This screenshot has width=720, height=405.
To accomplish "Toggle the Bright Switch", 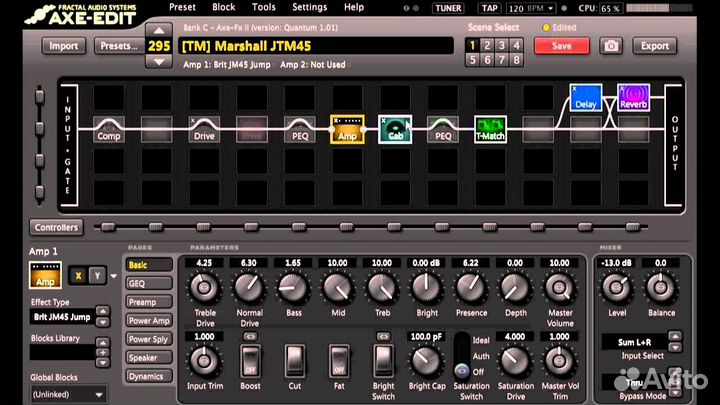I will tap(383, 361).
